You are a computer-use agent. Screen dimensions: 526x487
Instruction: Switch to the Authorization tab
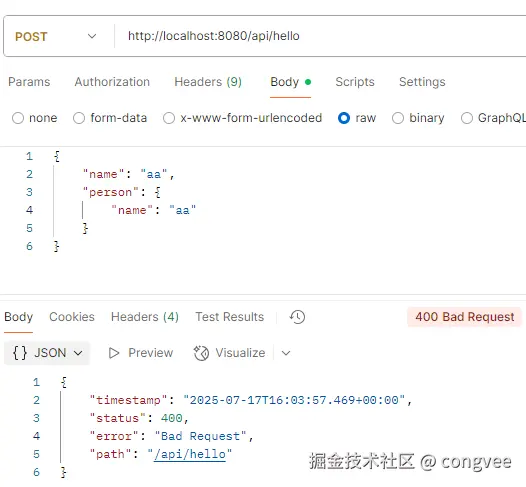click(112, 82)
